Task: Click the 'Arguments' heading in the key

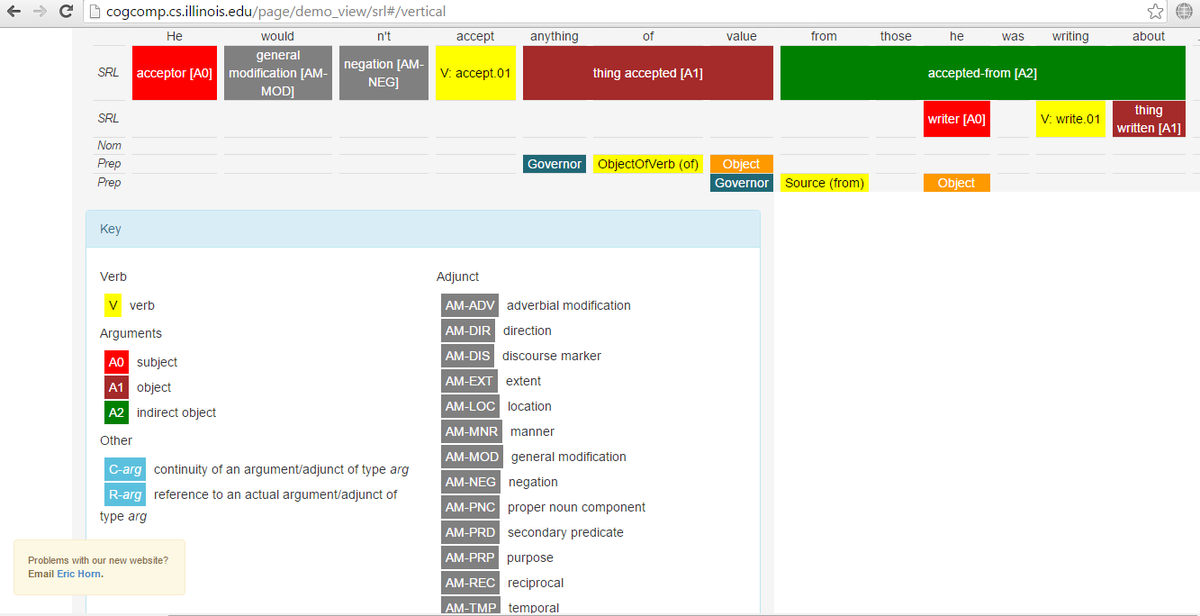Action: (x=131, y=333)
